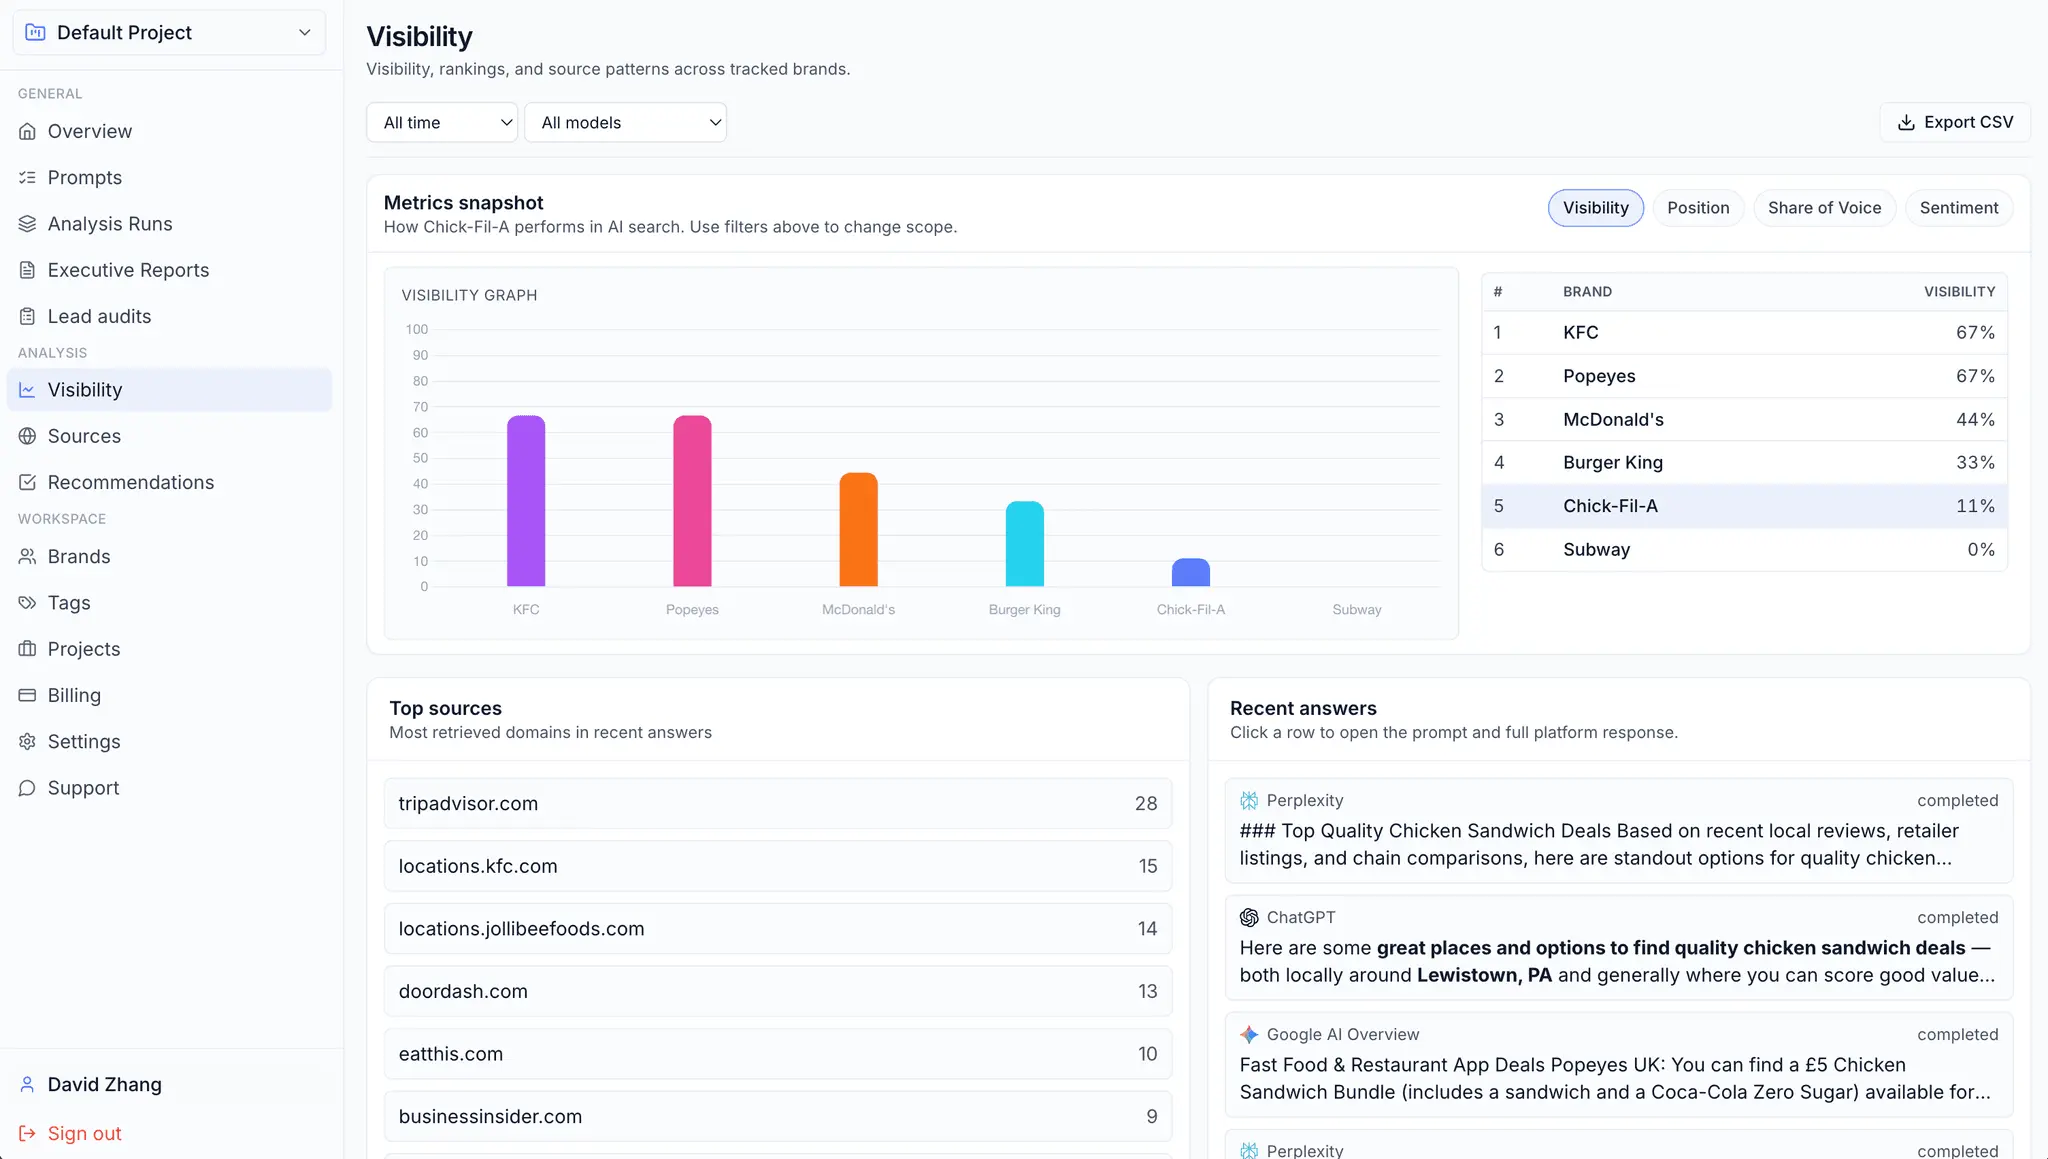This screenshot has width=2048, height=1159.
Task: Open the Recommendations page
Action: point(169,482)
